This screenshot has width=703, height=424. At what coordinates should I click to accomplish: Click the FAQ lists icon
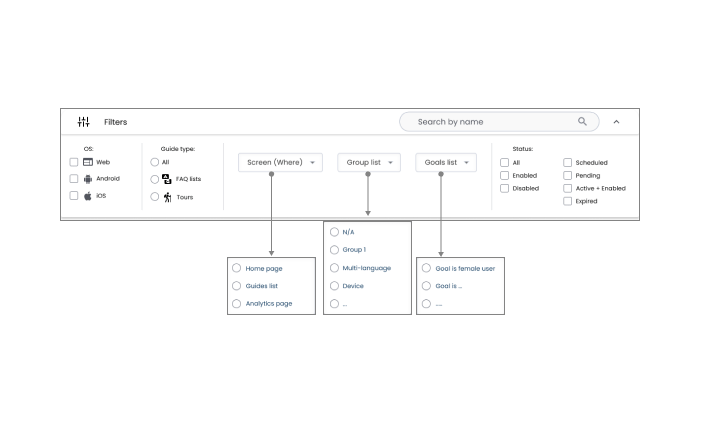(167, 179)
